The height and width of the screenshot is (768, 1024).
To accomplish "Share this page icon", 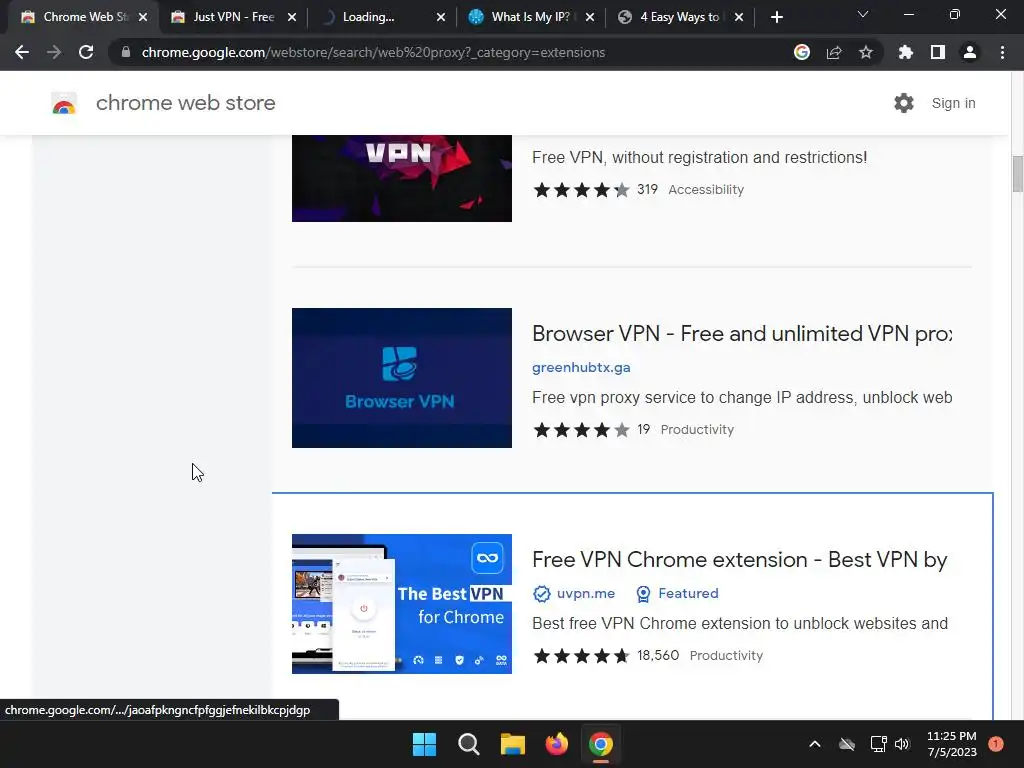I will 834,52.
